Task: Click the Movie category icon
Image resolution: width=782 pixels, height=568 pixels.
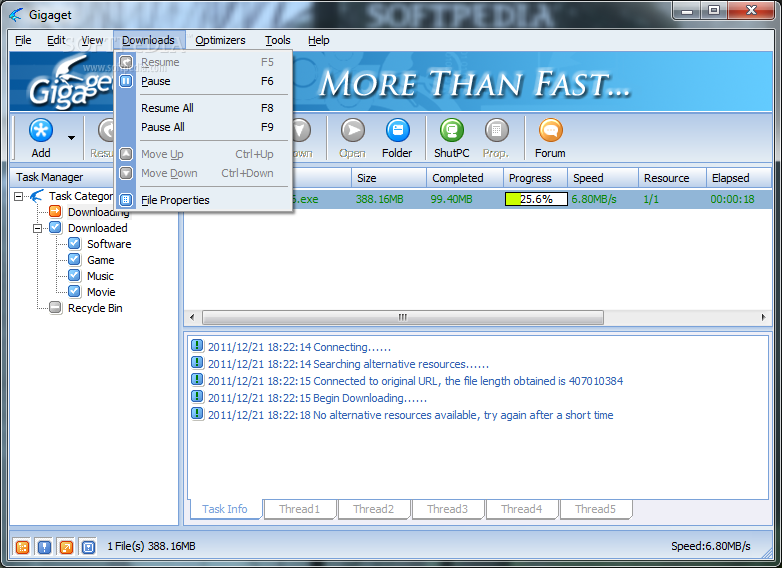Action: 74,291
